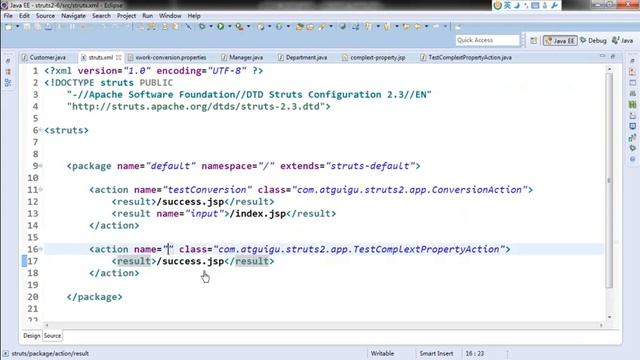Click the editor scroll up arrow
The height and width of the screenshot is (360, 640).
(609, 70)
